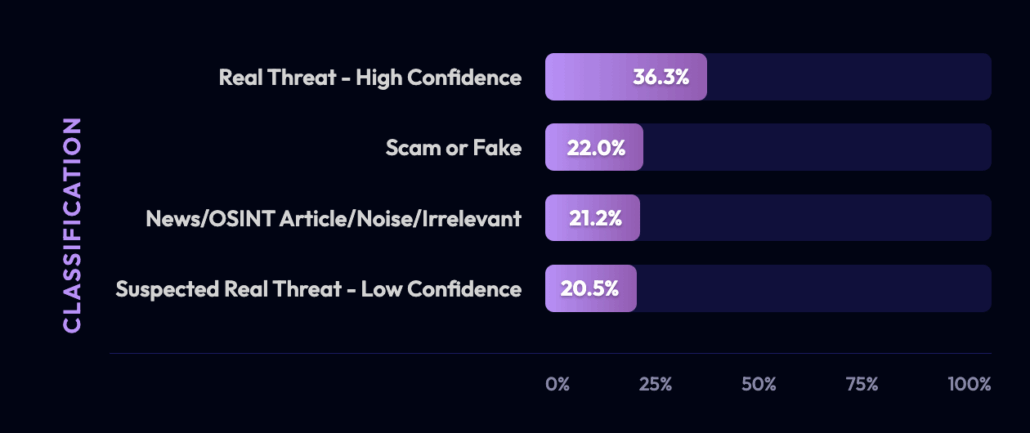Click the "News/OSINT Article/Noise/Irrelevant" label

click(x=333, y=218)
